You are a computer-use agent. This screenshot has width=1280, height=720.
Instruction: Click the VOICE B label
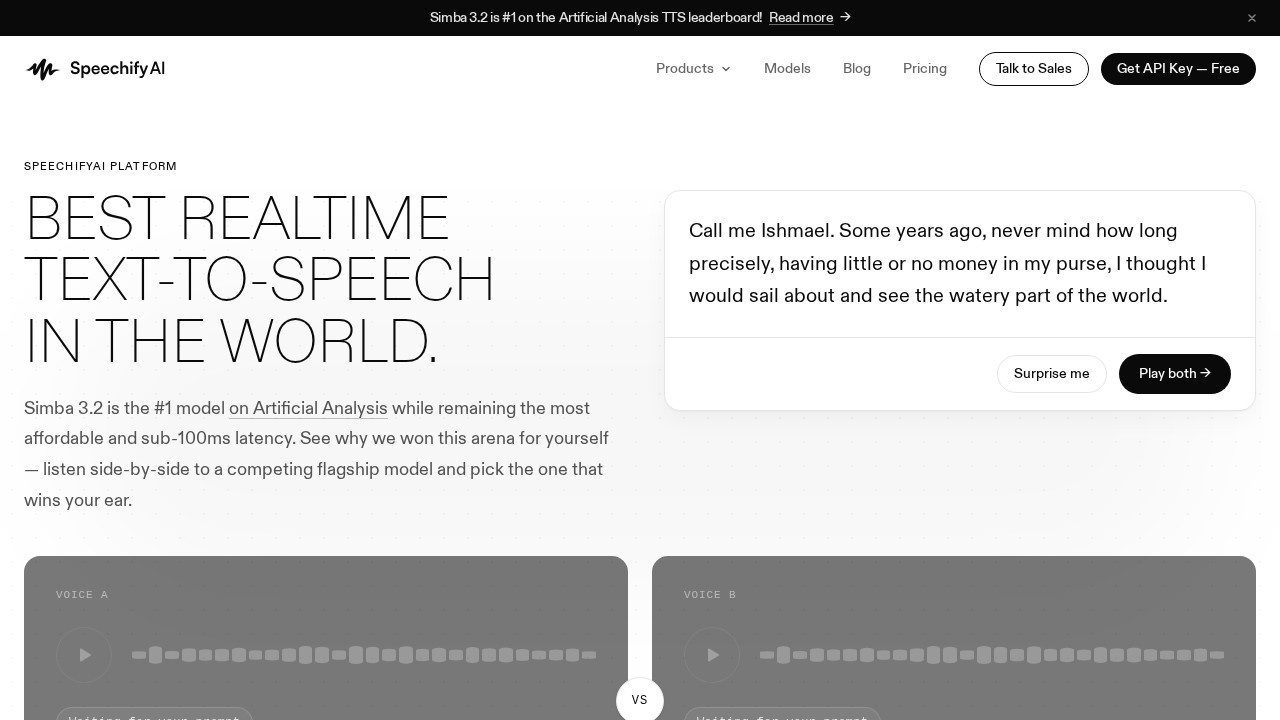[x=710, y=595]
